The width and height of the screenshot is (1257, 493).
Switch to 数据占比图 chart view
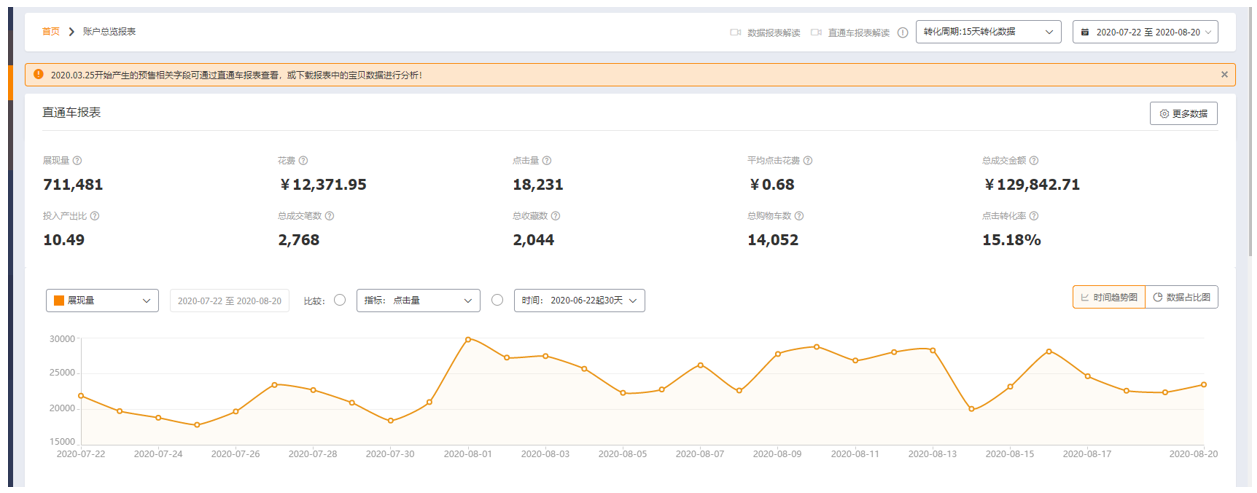[1181, 297]
